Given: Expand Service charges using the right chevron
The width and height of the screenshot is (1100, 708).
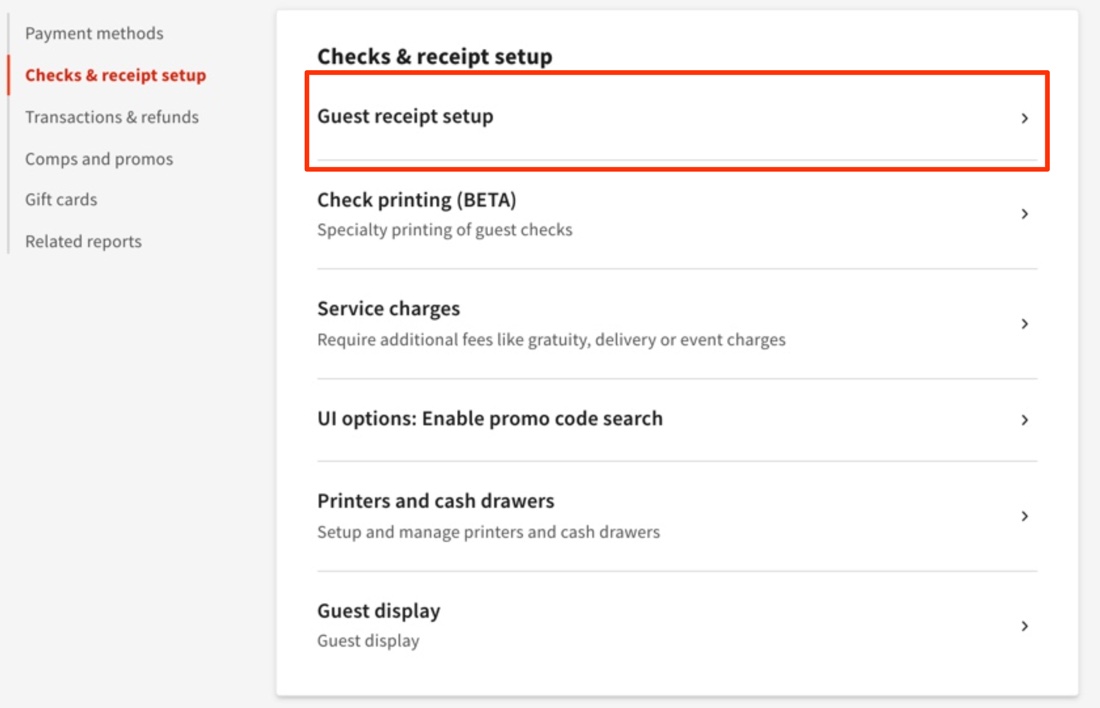Looking at the screenshot, I should tap(1025, 322).
